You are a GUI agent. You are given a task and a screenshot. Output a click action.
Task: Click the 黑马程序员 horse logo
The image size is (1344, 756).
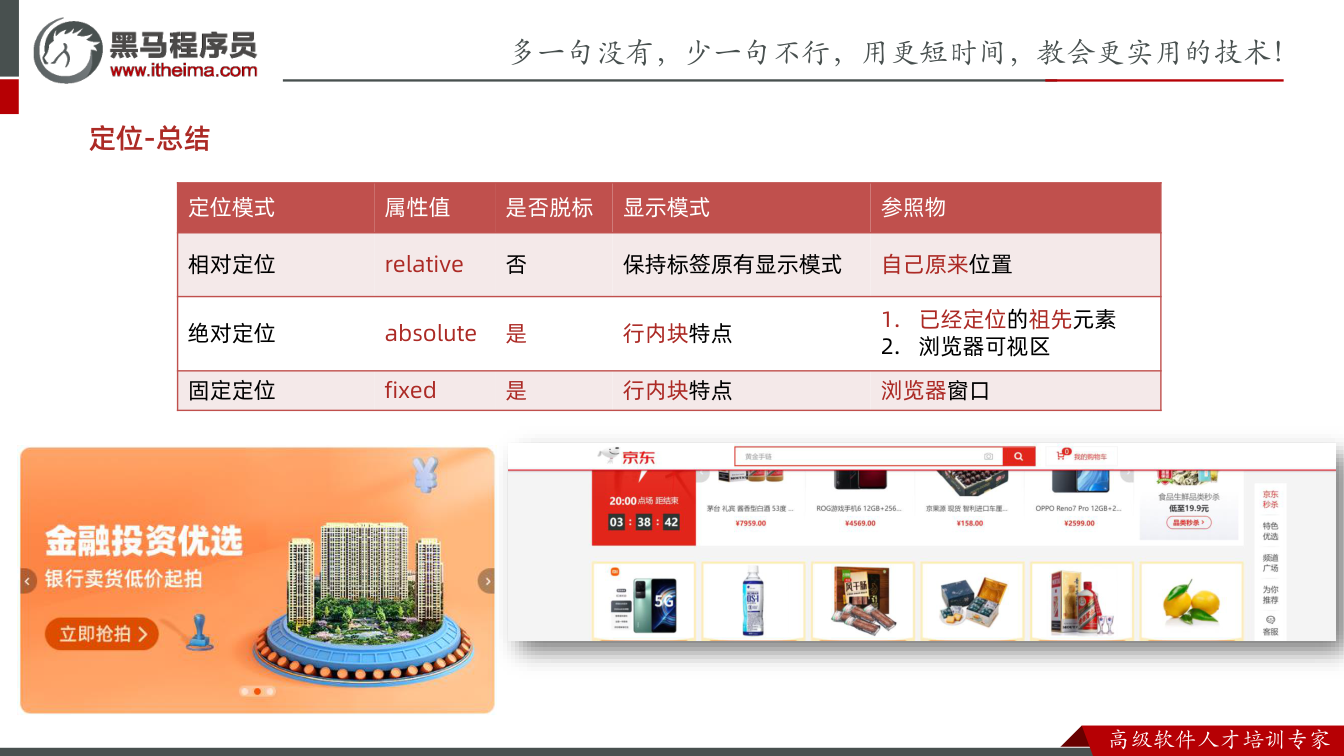coord(68,50)
